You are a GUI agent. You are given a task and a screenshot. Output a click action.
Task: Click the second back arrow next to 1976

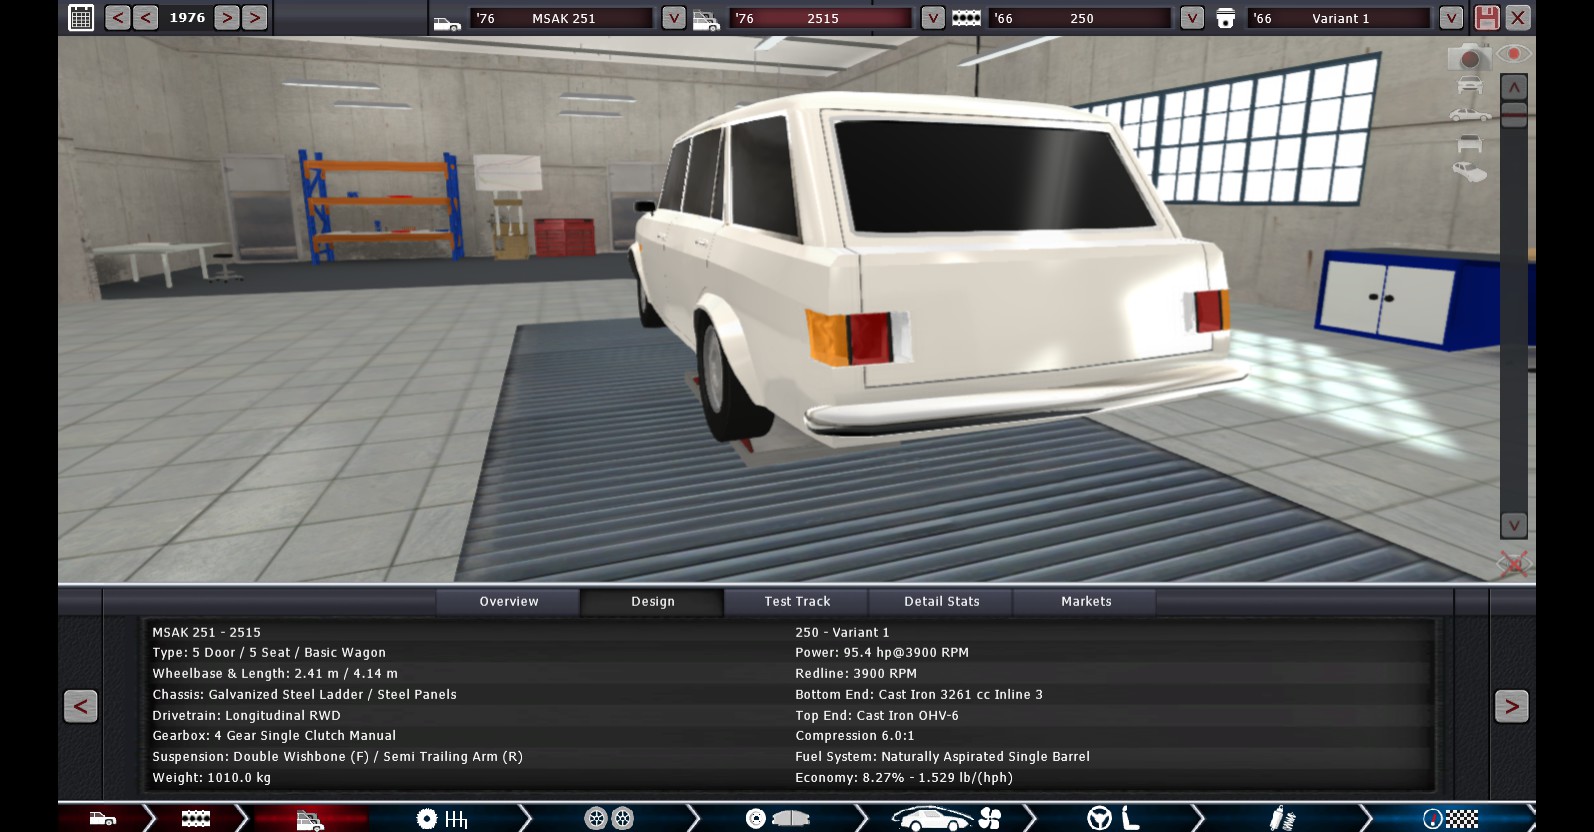tap(146, 17)
